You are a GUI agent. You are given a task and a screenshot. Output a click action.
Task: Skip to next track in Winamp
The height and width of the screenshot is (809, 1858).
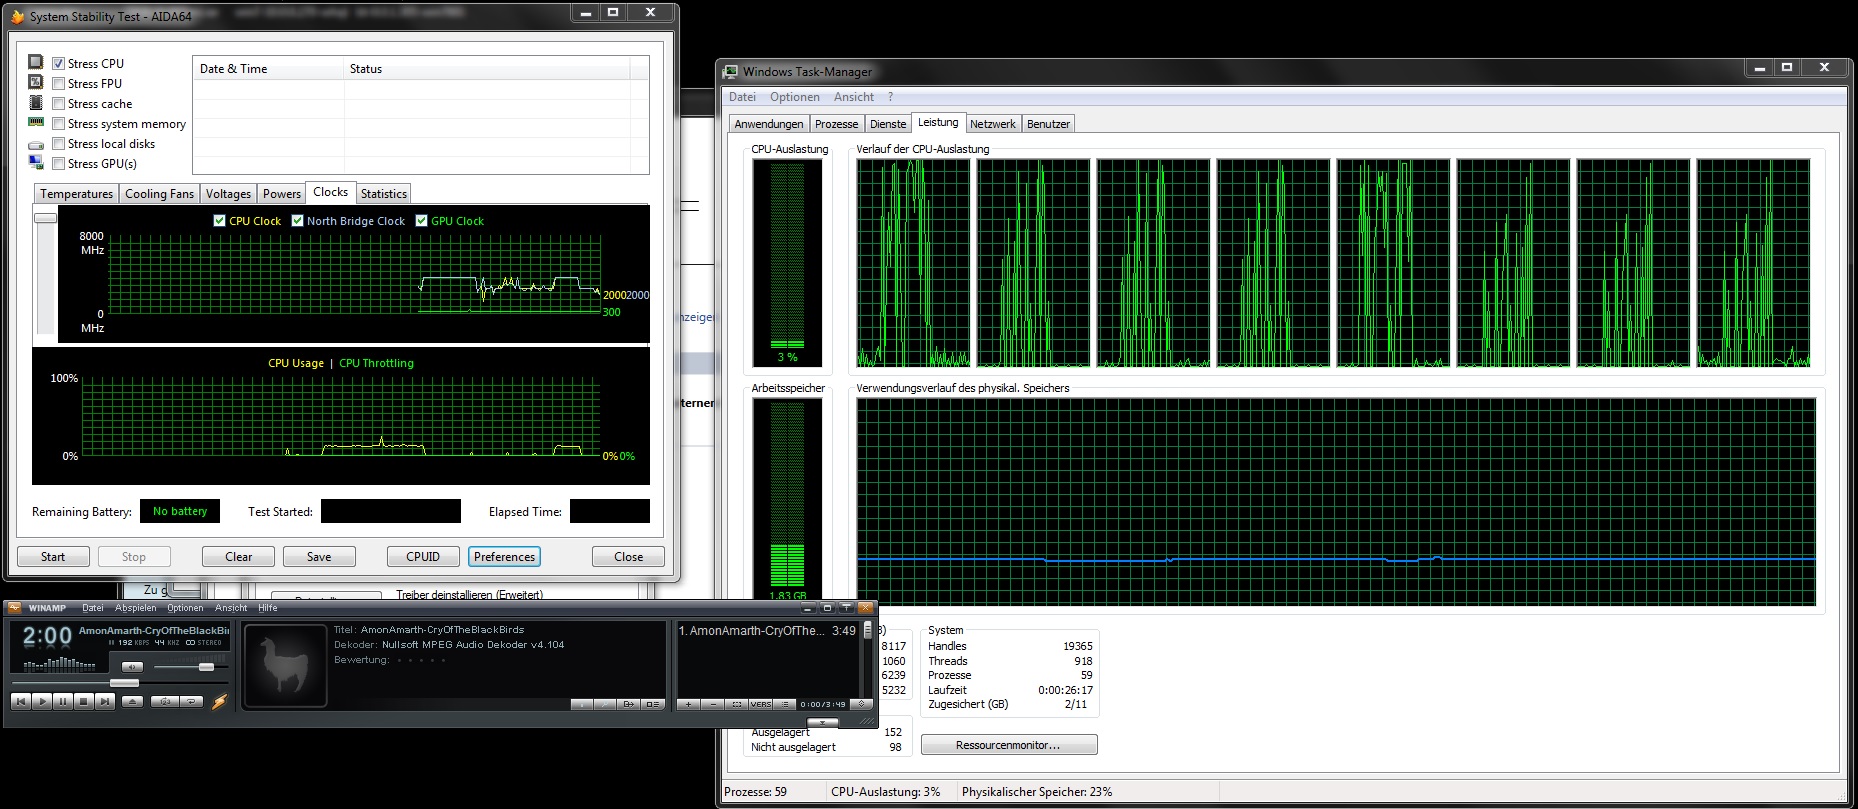coord(105,702)
